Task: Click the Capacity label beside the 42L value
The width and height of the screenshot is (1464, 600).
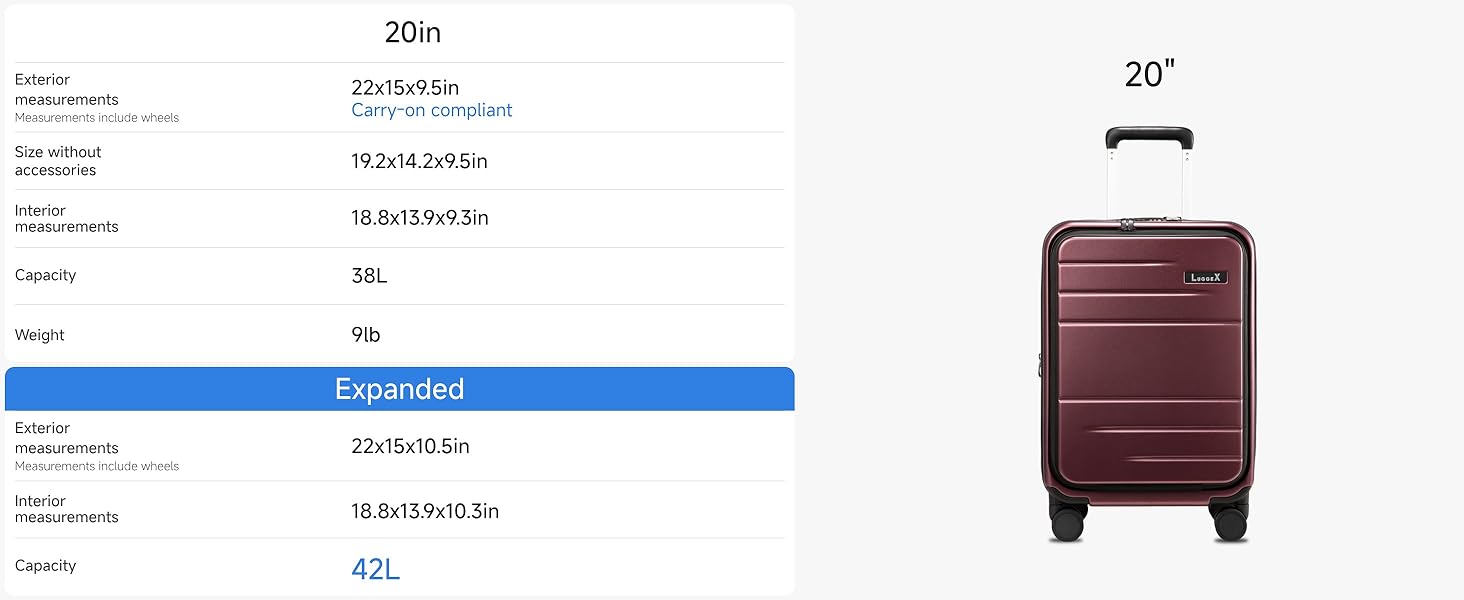Action: coord(45,566)
